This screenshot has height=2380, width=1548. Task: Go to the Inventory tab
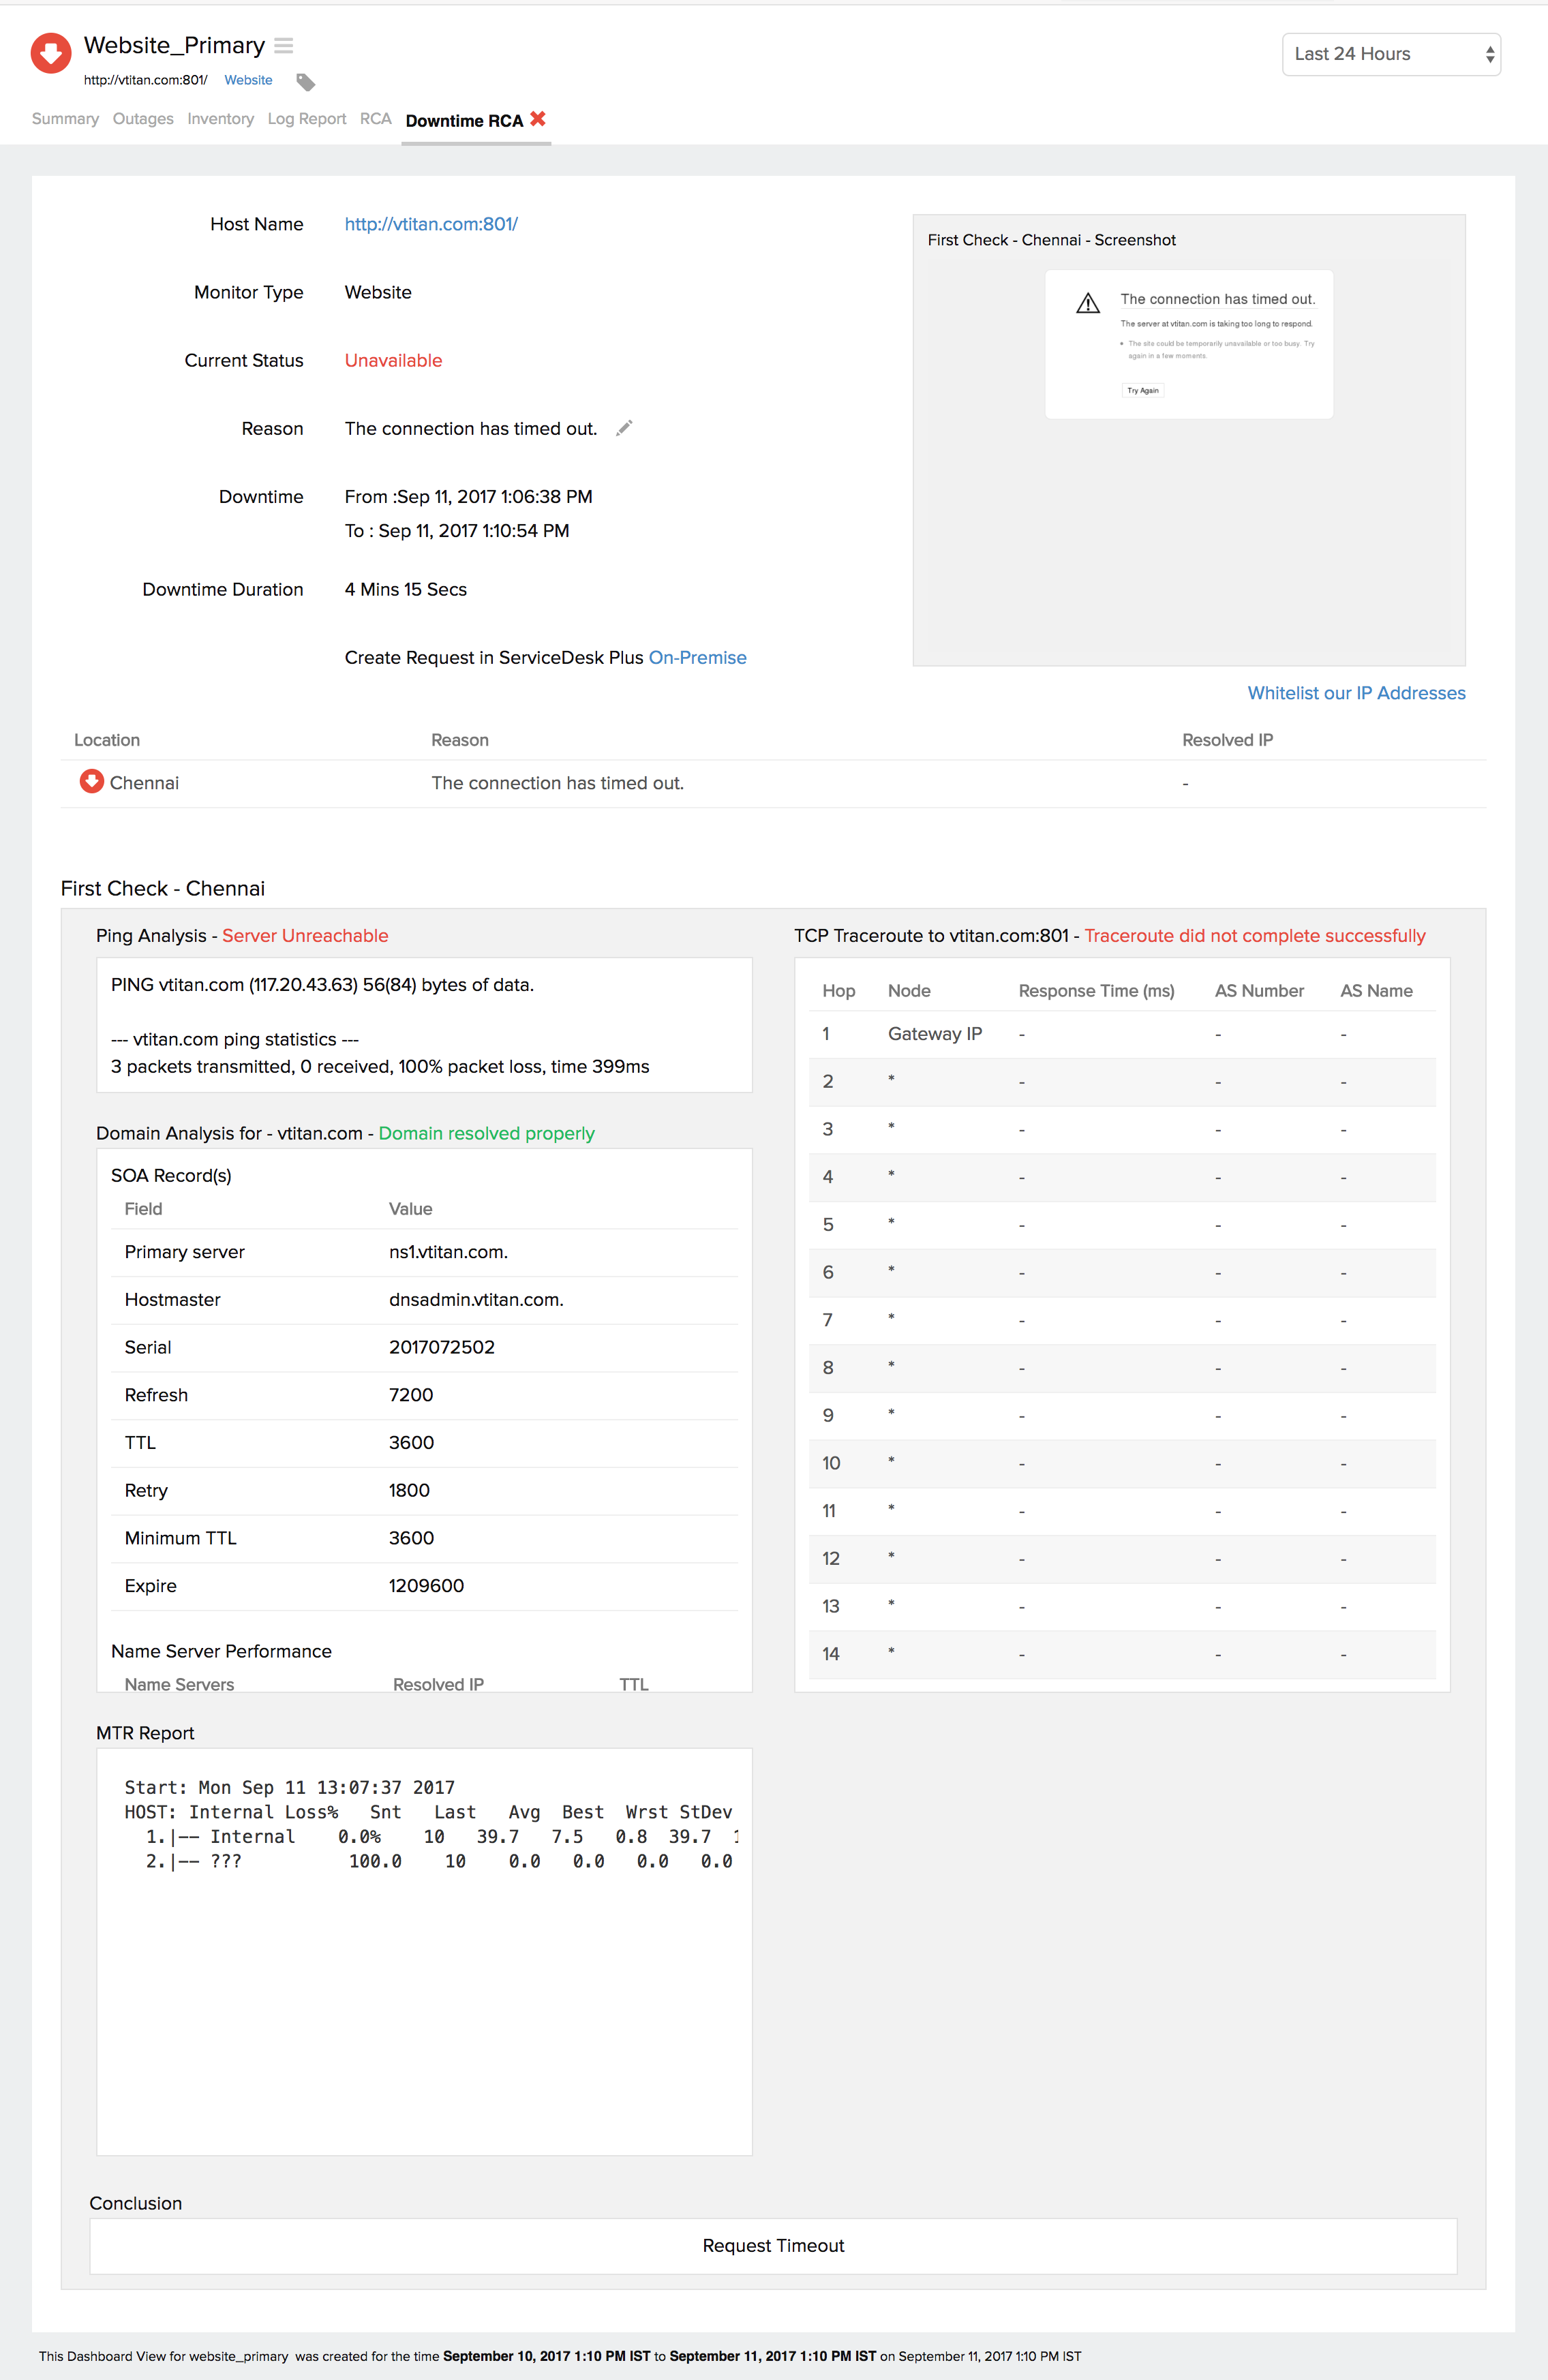220,119
